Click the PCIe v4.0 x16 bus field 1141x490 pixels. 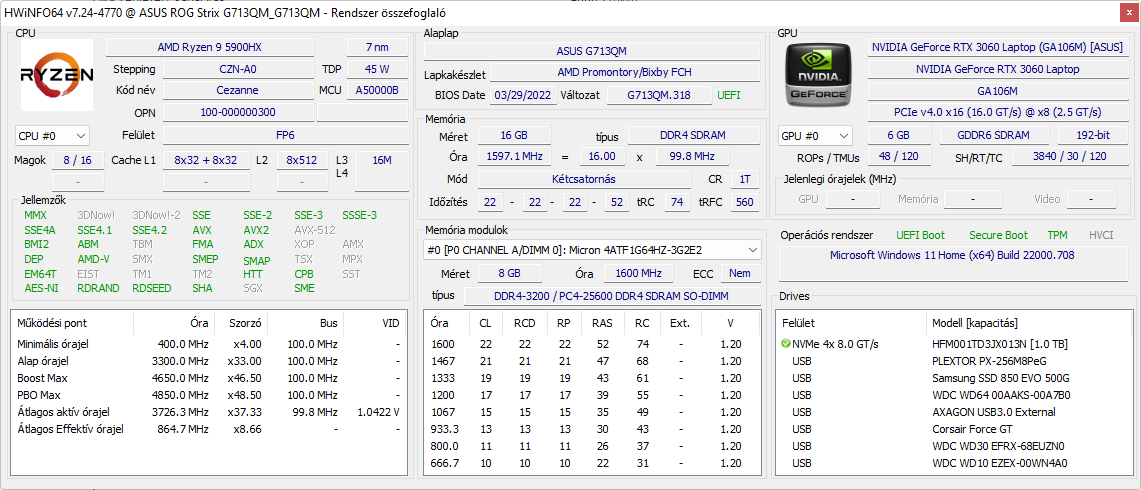tap(997, 112)
